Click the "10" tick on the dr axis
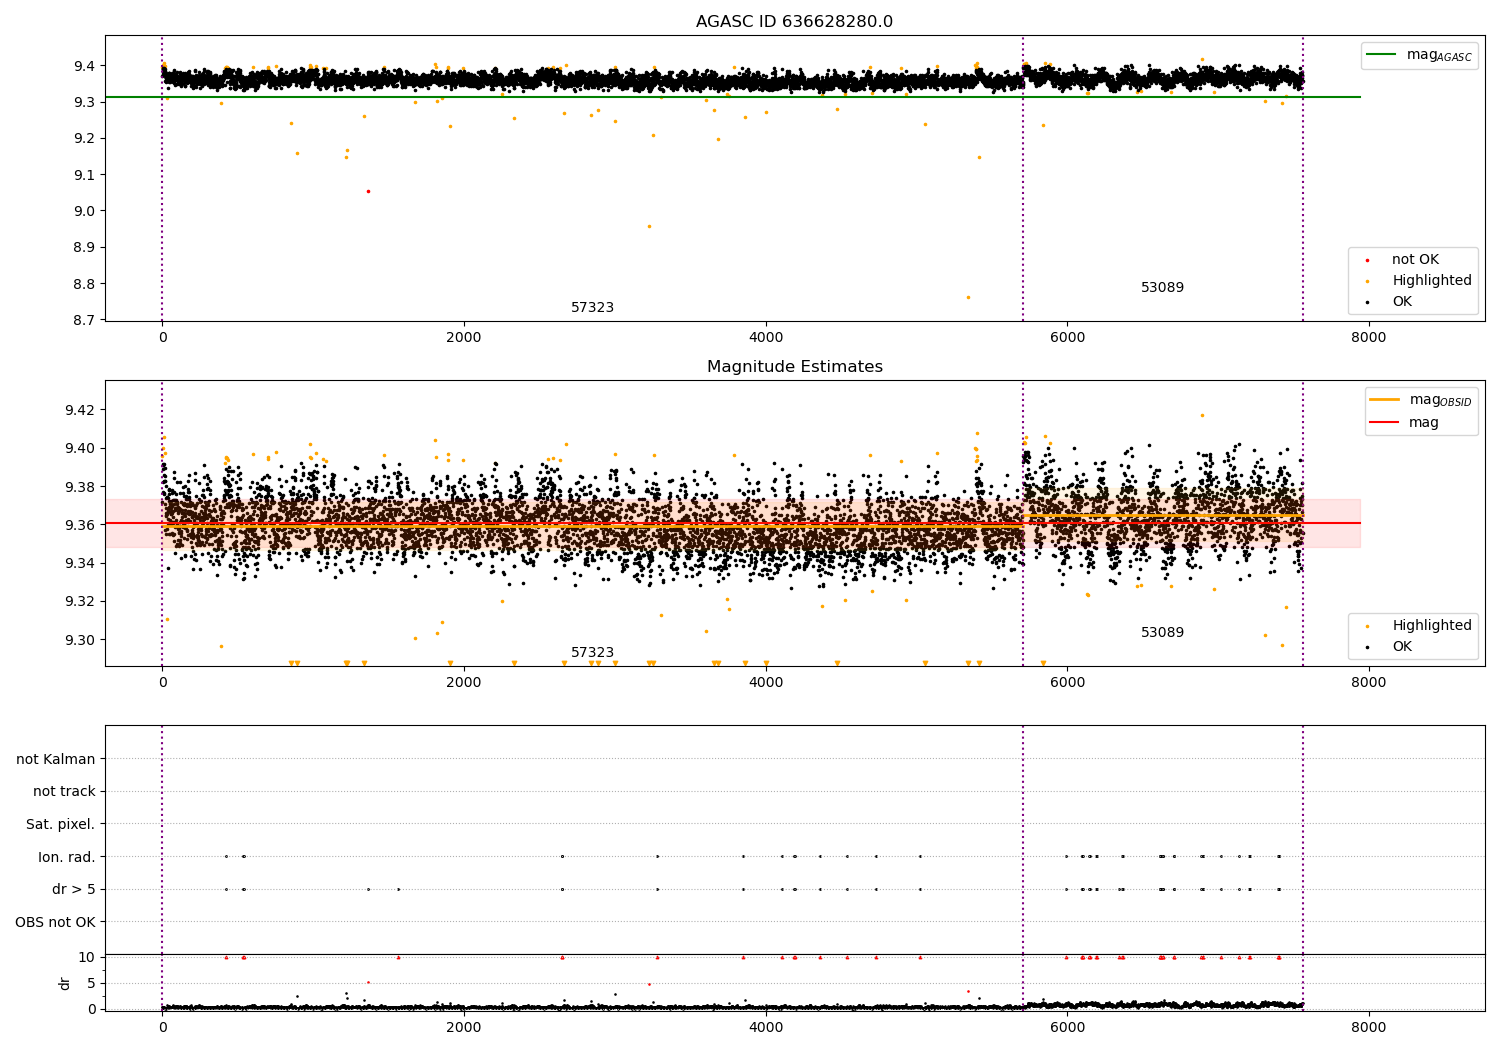Viewport: 1500px width, 1050px height. tap(87, 958)
